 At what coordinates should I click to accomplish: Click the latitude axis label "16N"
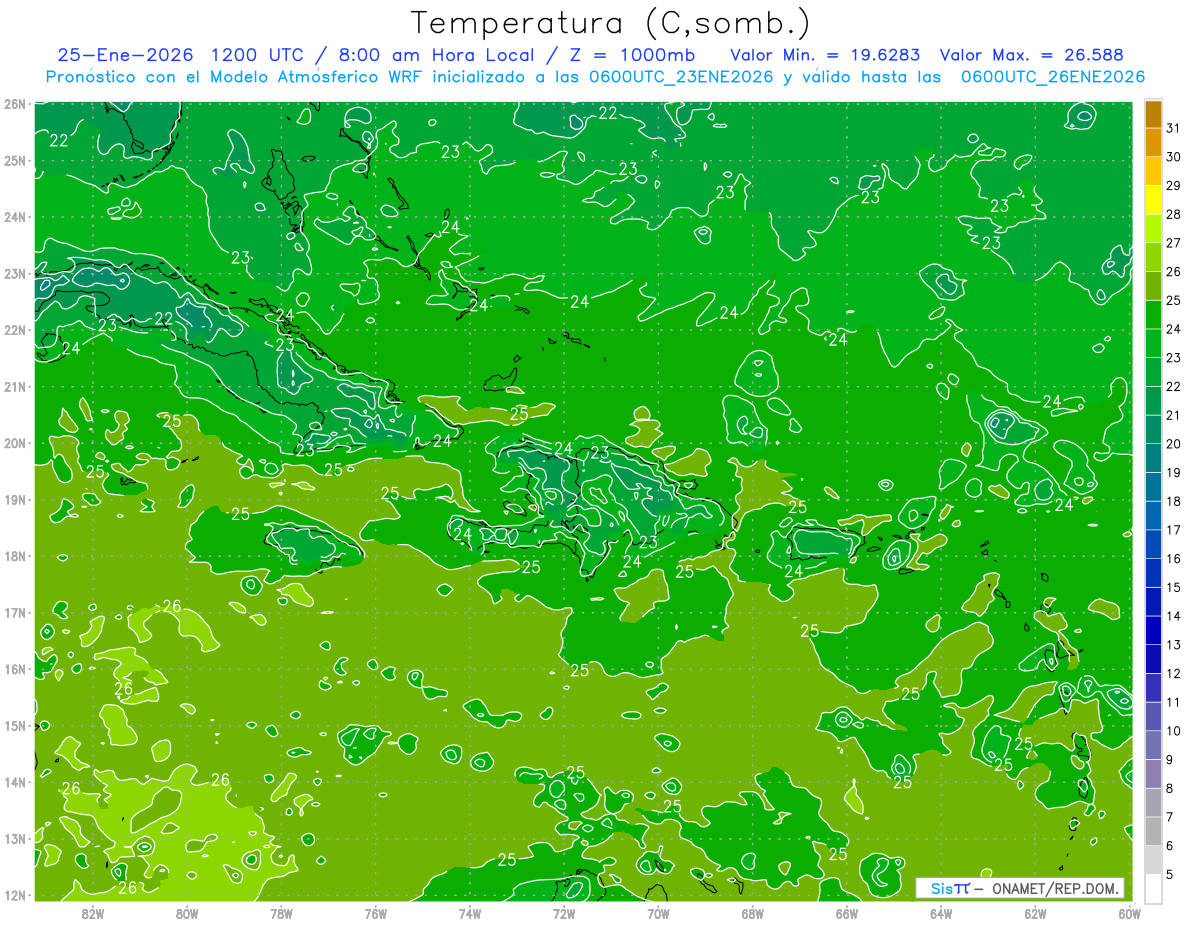pos(14,669)
